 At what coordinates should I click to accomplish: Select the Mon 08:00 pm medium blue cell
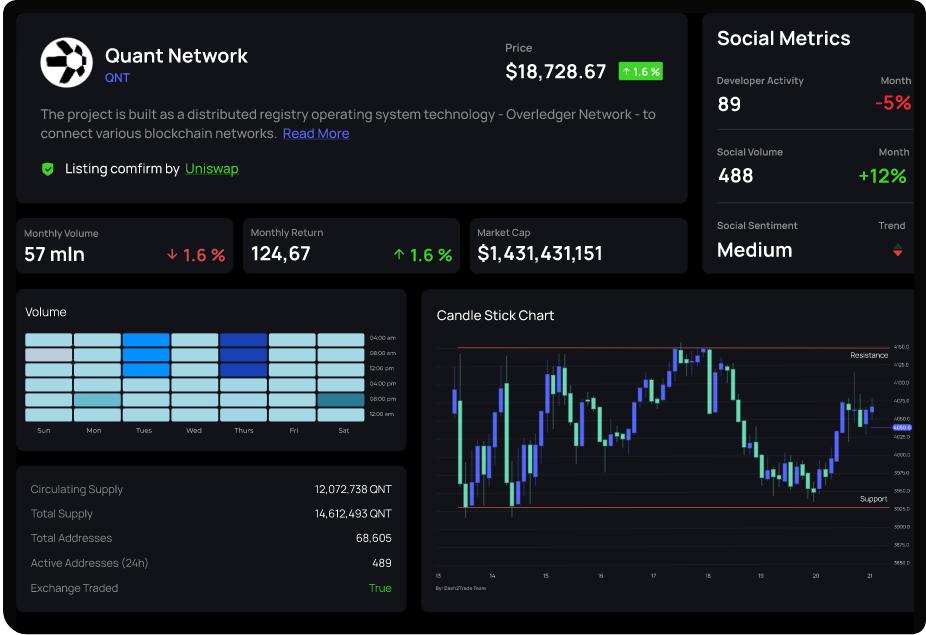coord(97,400)
